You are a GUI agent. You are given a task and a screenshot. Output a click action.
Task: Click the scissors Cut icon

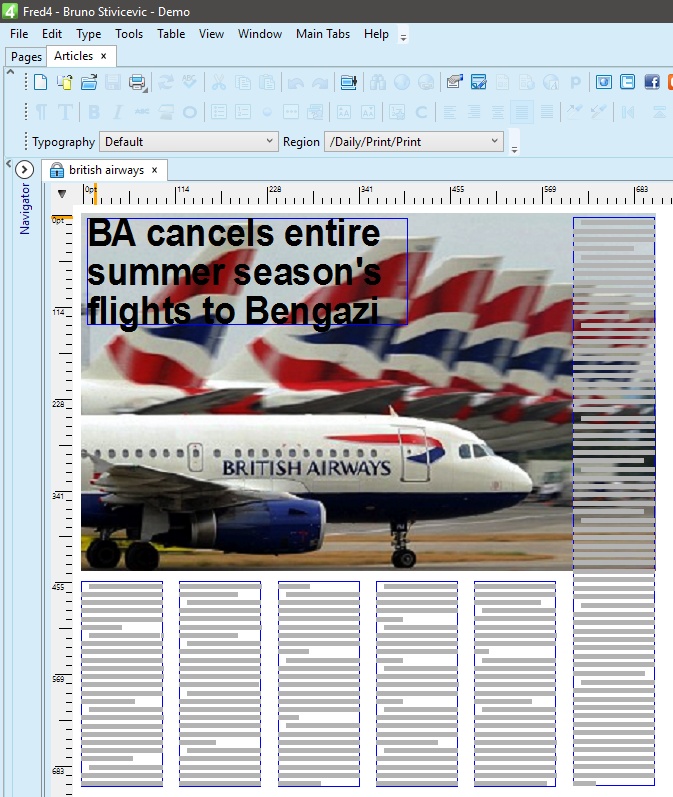219,82
